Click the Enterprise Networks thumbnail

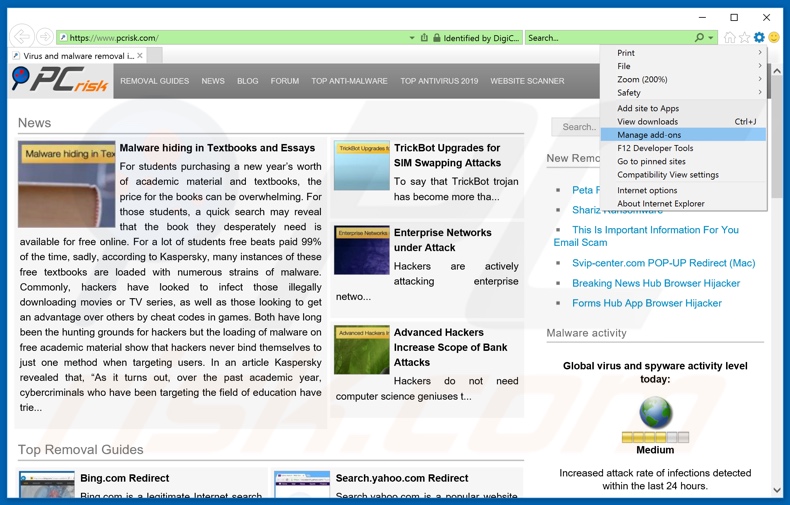click(362, 250)
